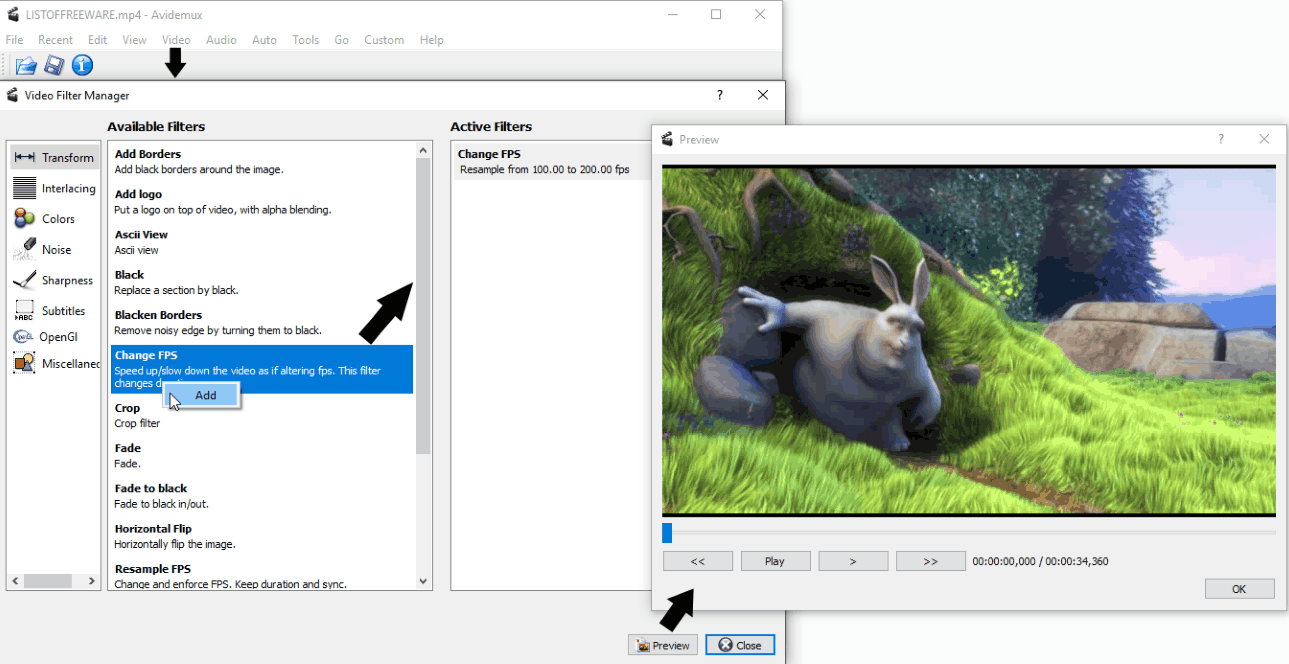
Task: Close the Video Filter Manager with X
Action: [x=763, y=95]
